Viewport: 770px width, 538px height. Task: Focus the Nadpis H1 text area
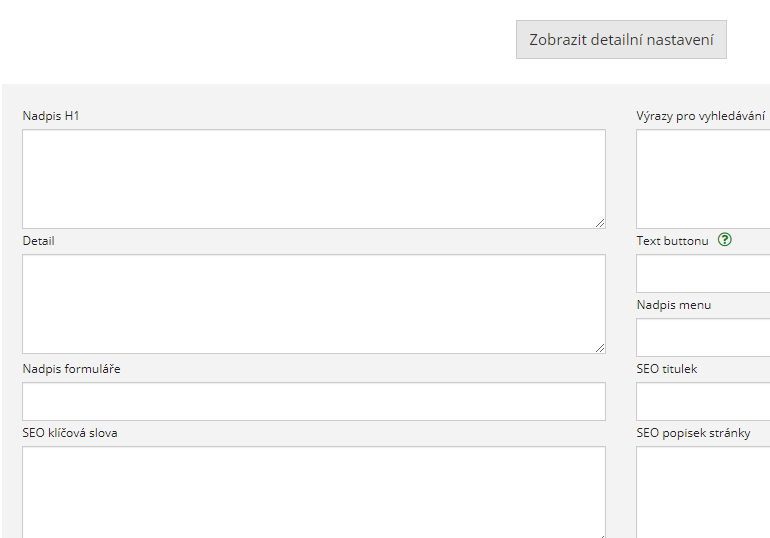314,179
